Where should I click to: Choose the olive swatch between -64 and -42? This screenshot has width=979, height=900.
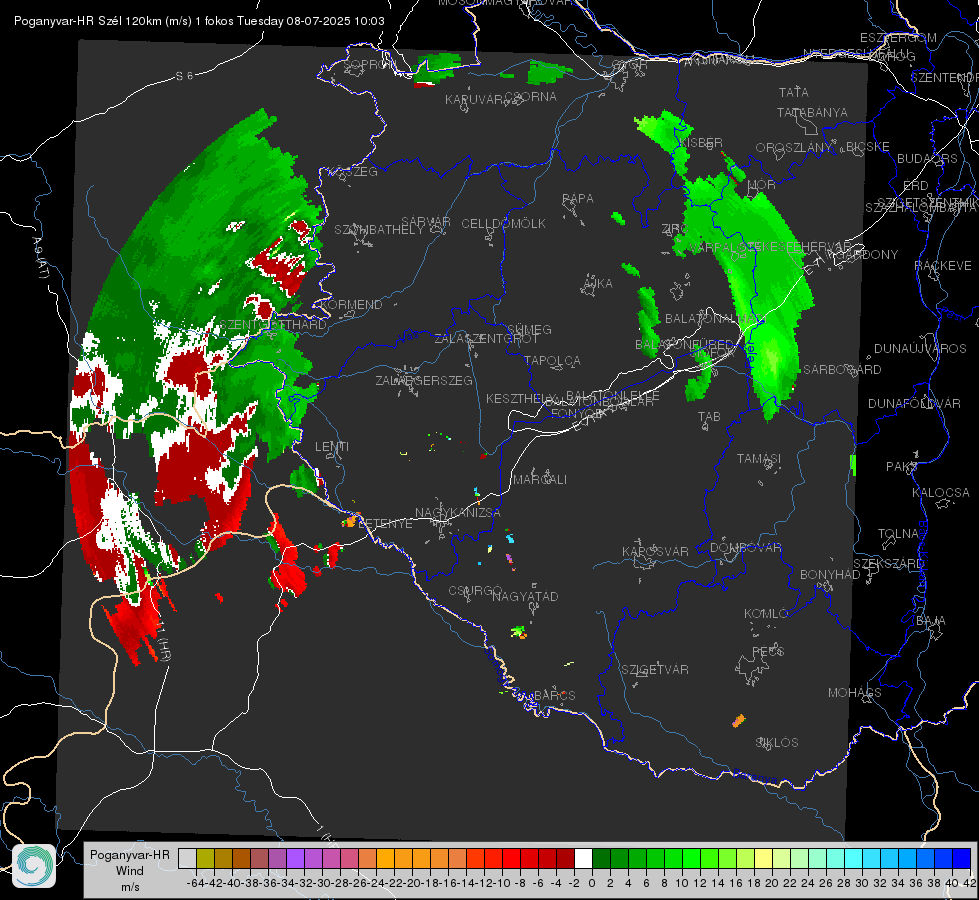[x=205, y=859]
